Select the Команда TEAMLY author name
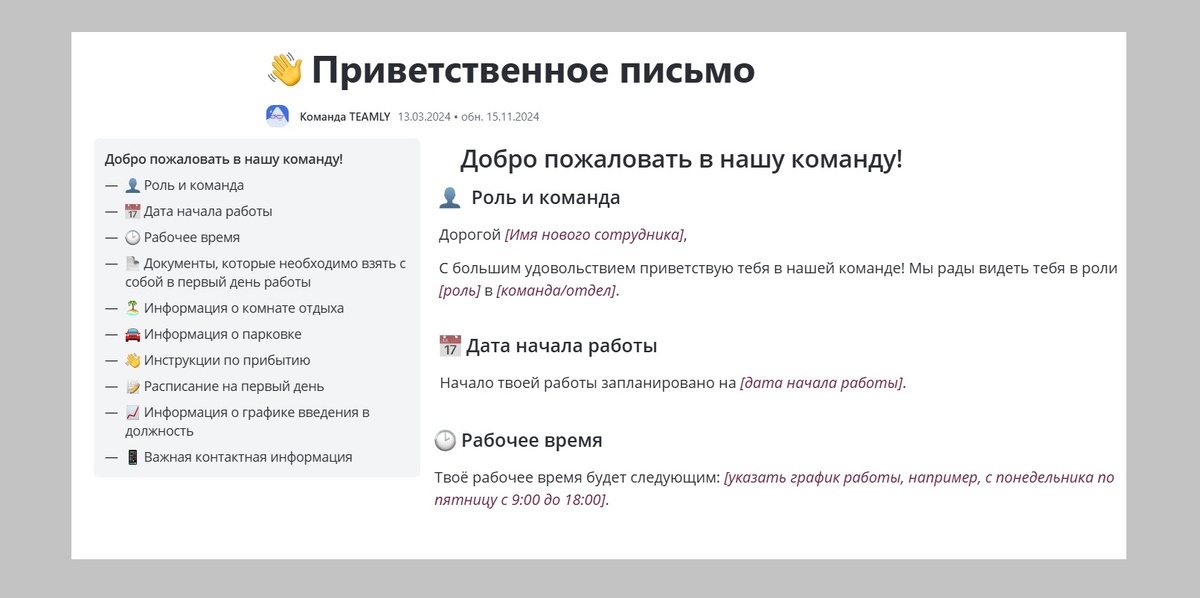Viewport: 1200px width, 598px height. pyautogui.click(x=344, y=116)
